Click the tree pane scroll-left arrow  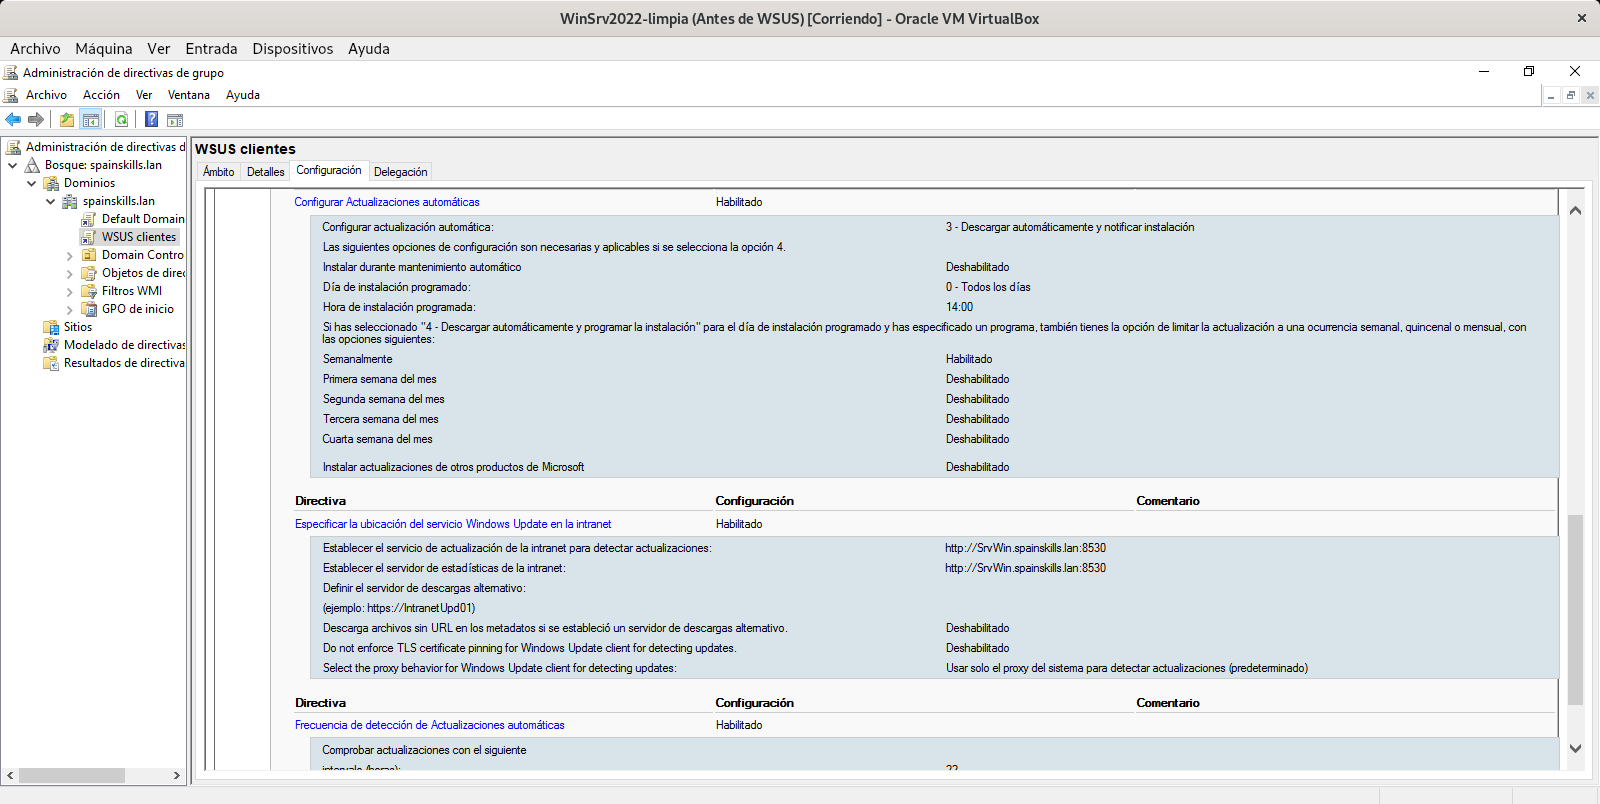click(10, 775)
